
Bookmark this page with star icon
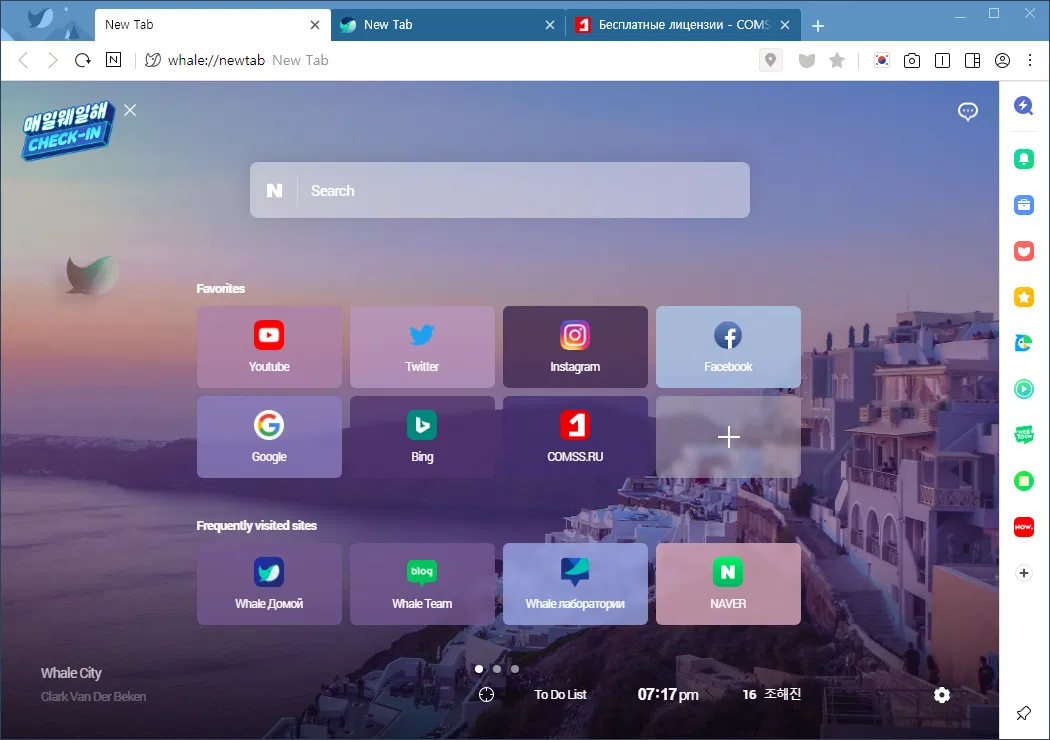[x=836, y=61]
